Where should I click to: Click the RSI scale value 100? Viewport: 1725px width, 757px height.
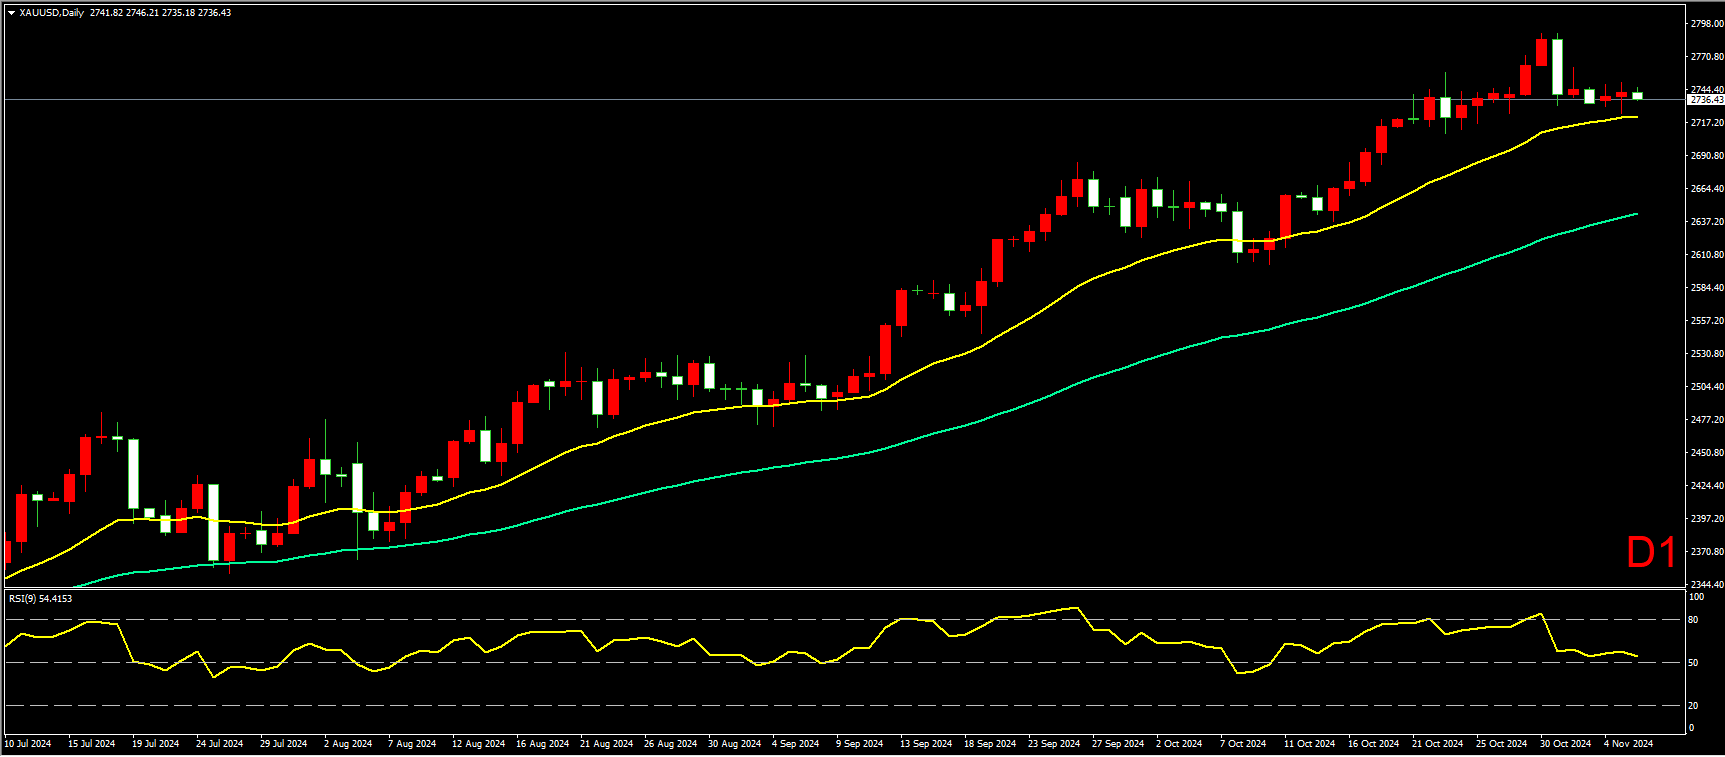point(1696,597)
